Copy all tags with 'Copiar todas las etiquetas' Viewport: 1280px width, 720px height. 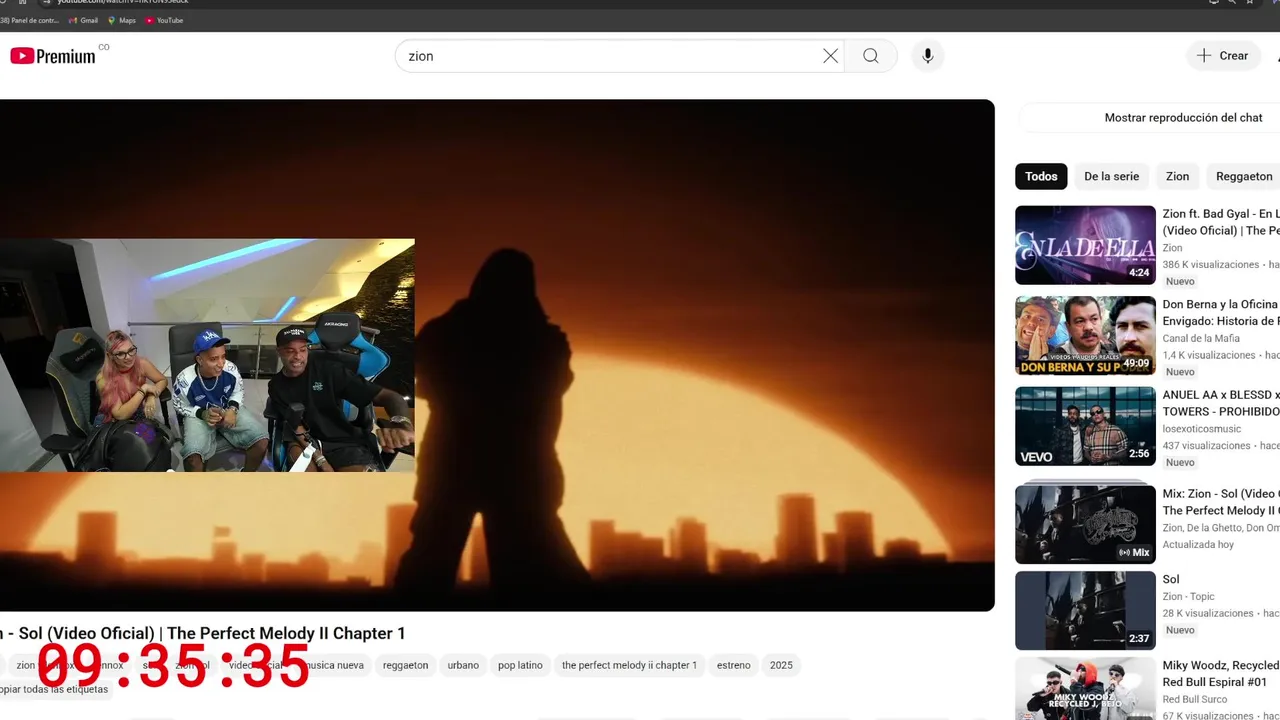[x=54, y=689]
